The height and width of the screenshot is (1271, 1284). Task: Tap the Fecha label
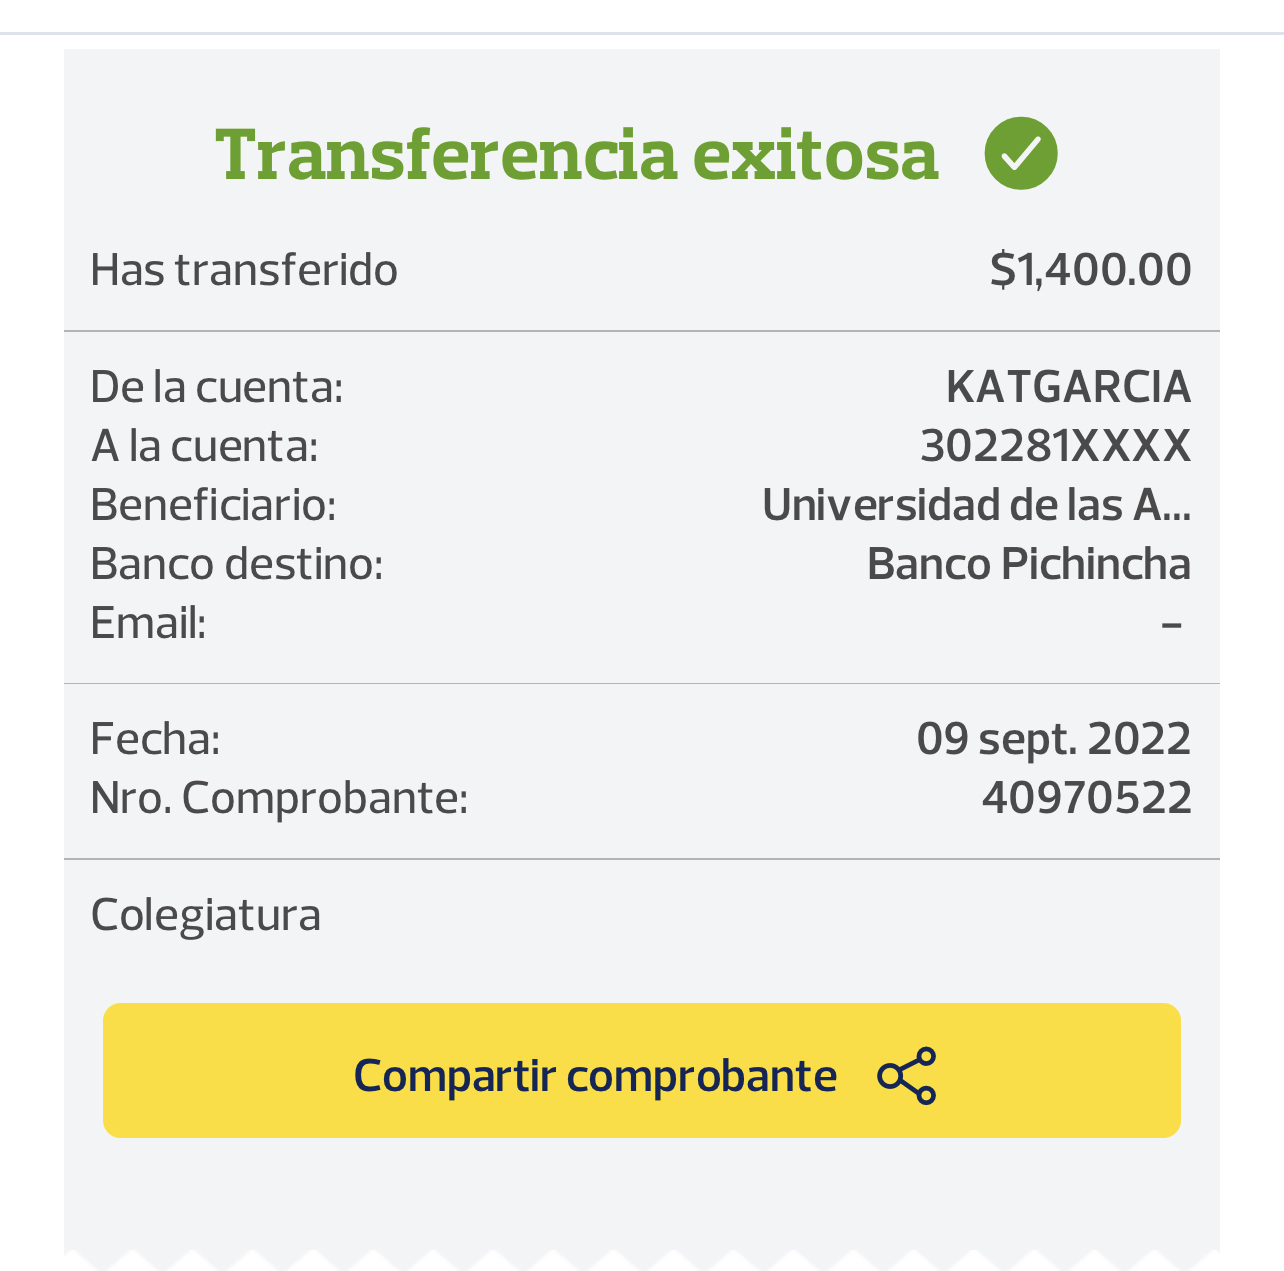156,739
